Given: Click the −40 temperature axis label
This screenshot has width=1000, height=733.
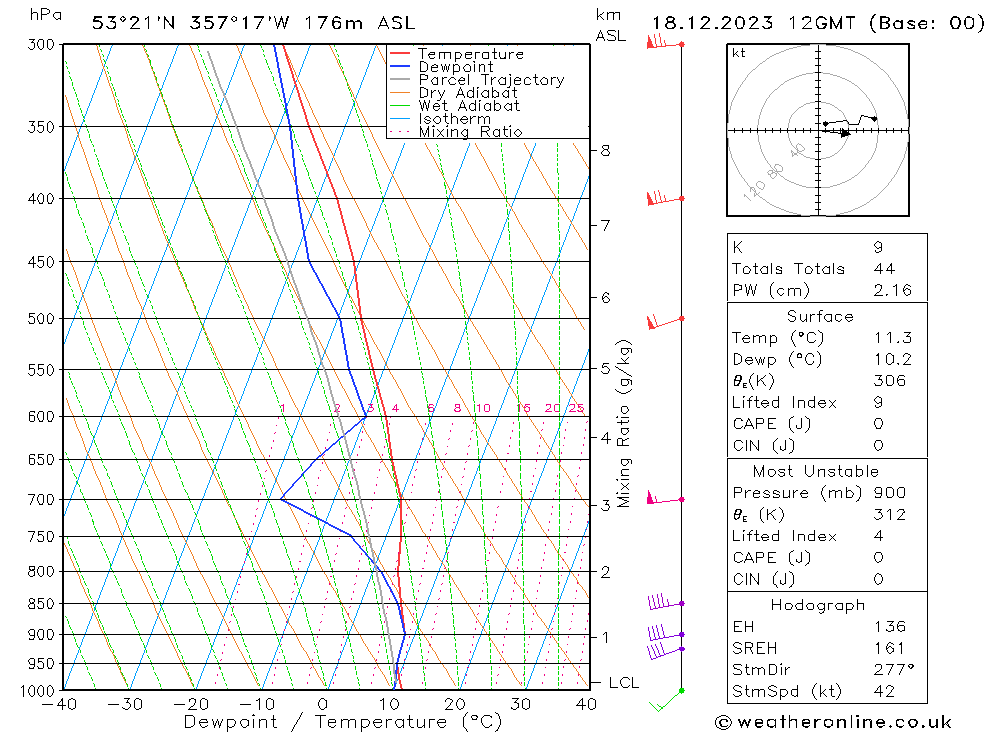Looking at the screenshot, I should [x=59, y=705].
